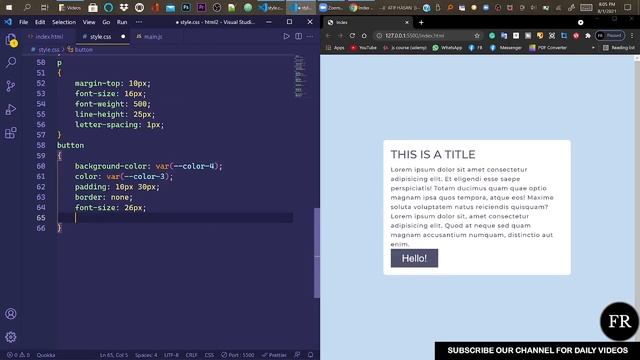
Task: Click the code minimap in the editor
Action: [x=299, y=76]
